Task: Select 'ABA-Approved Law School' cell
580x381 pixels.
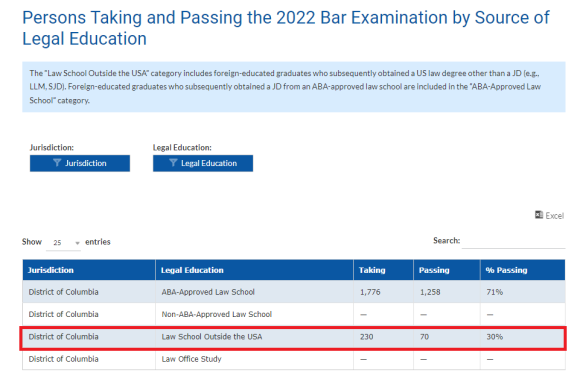Action: pos(254,292)
